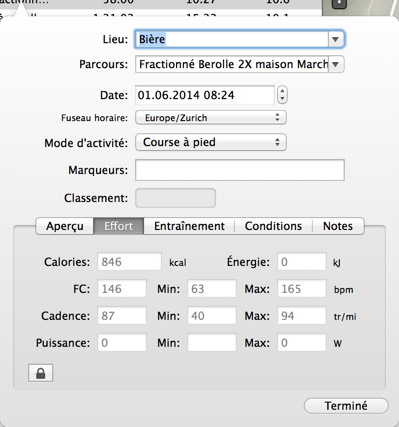Select the Effort tab
This screenshot has height=427, width=399.
[119, 226]
